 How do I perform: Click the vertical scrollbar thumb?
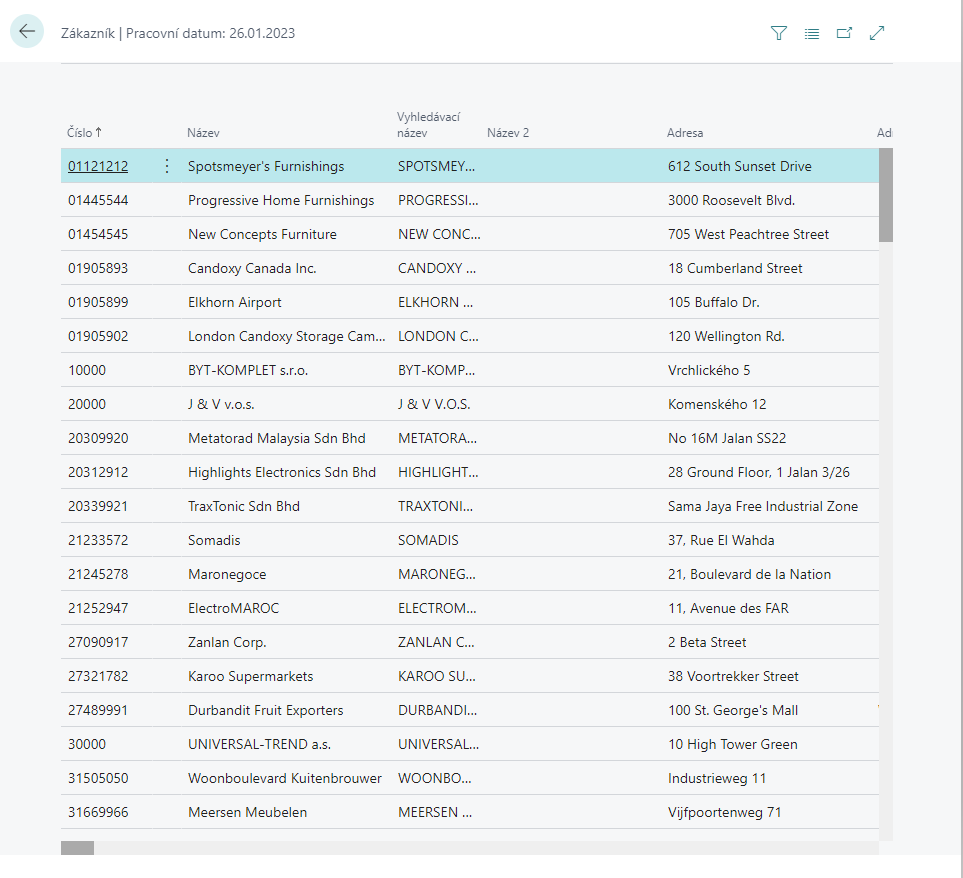(885, 195)
